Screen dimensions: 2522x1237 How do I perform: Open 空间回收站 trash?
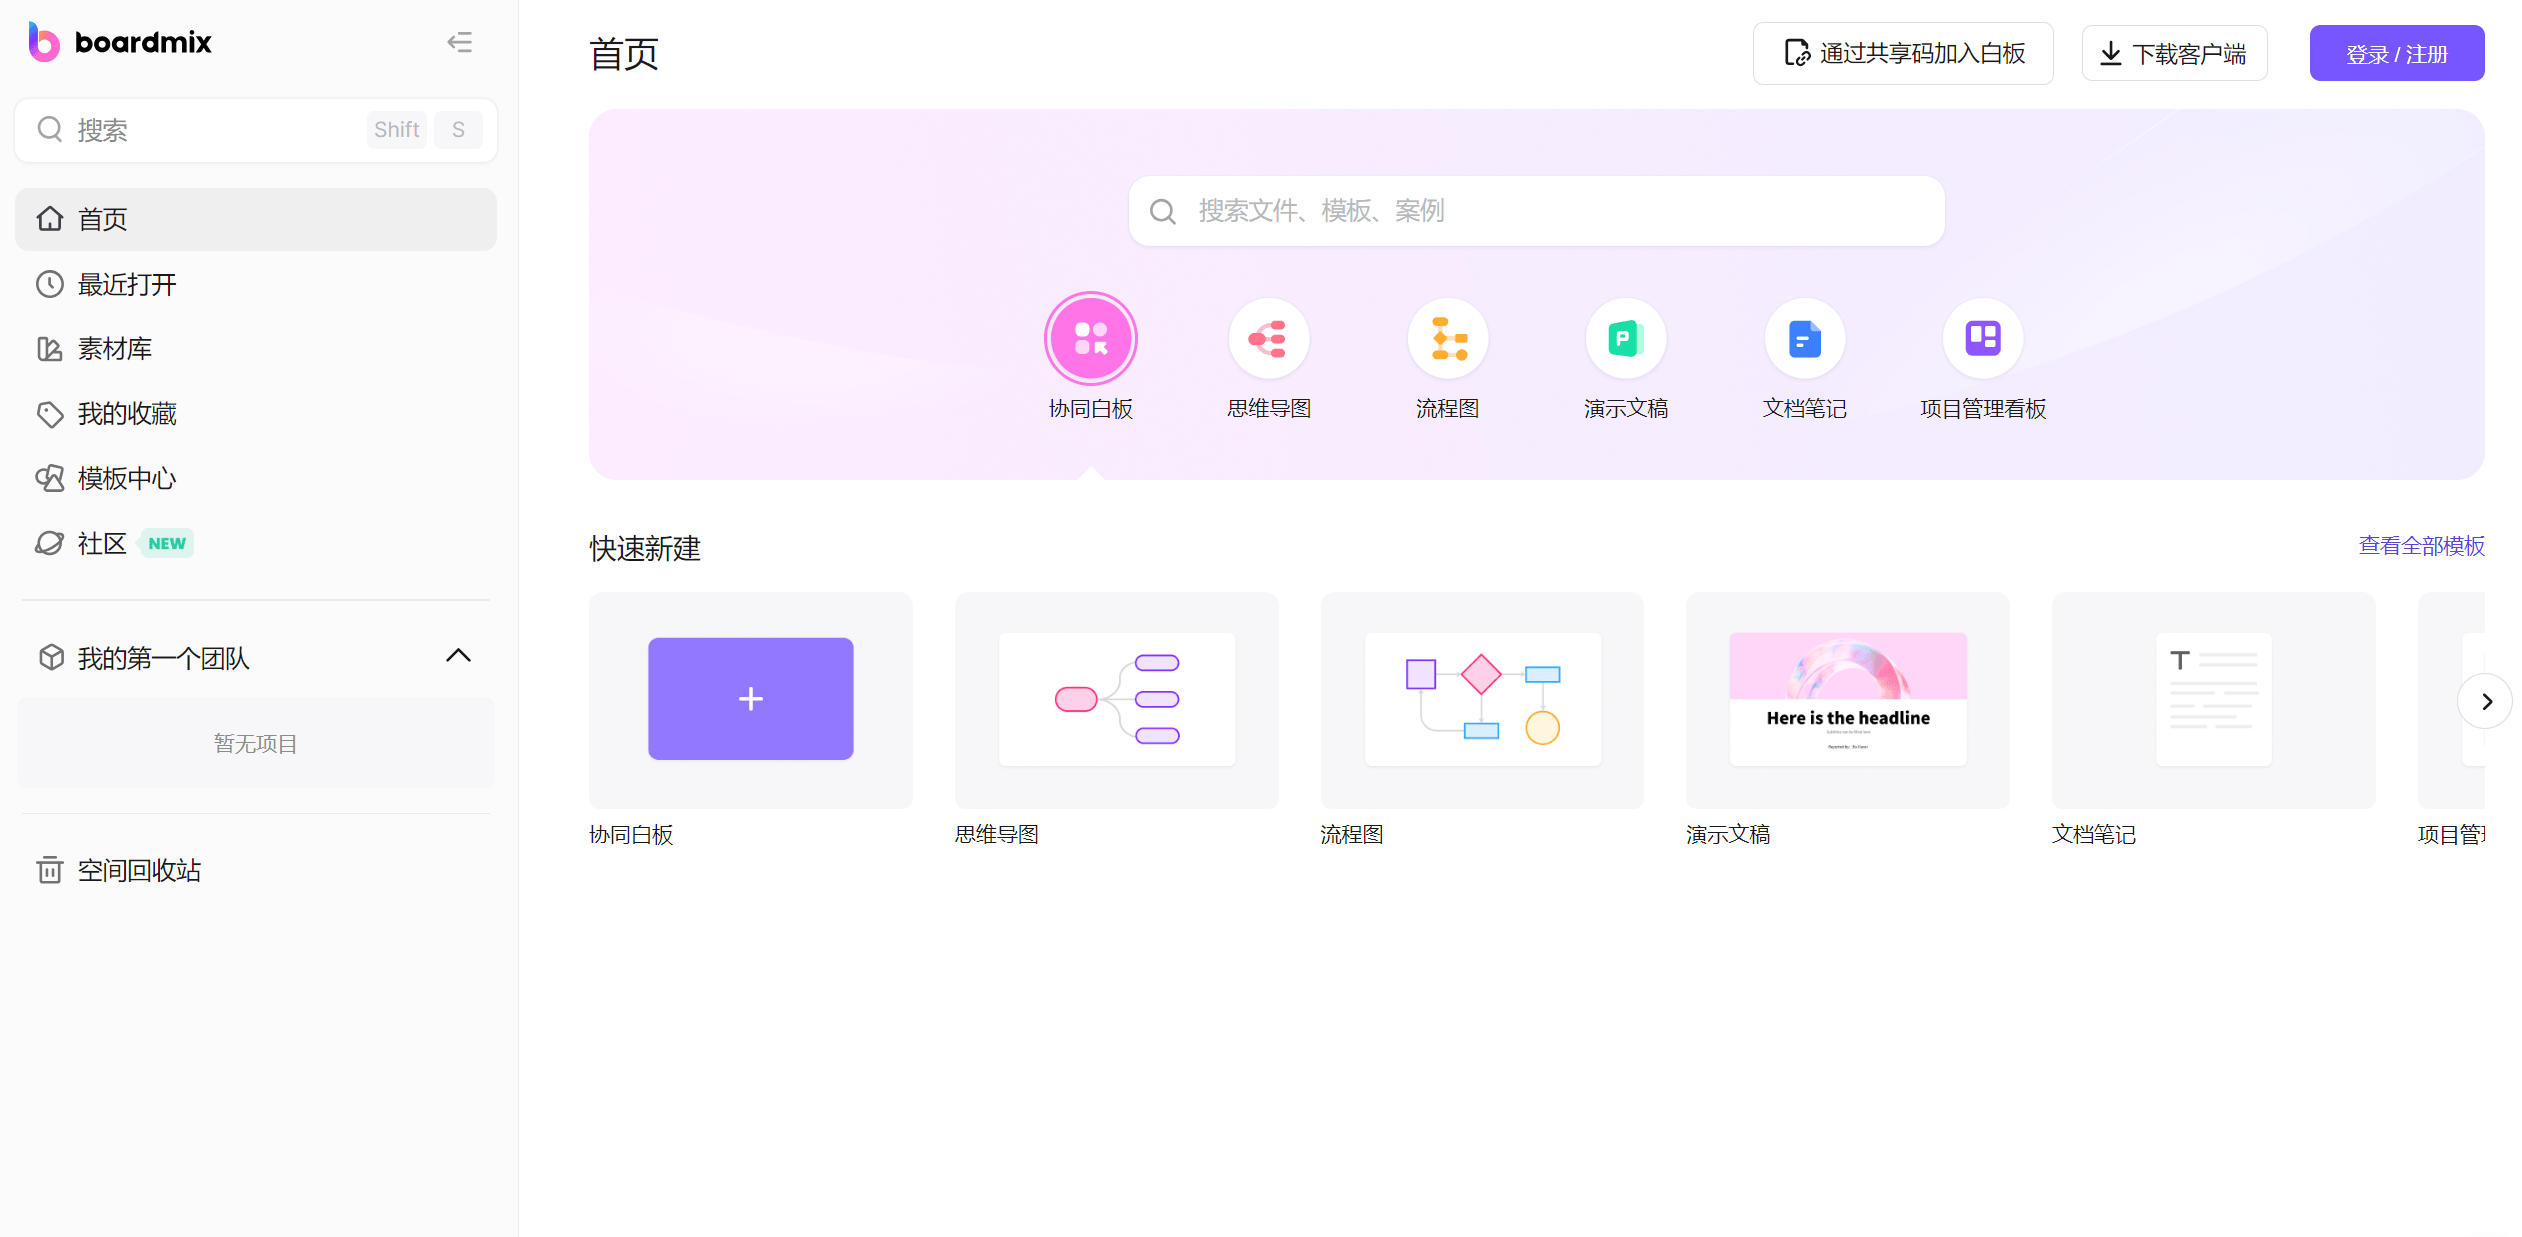(139, 870)
